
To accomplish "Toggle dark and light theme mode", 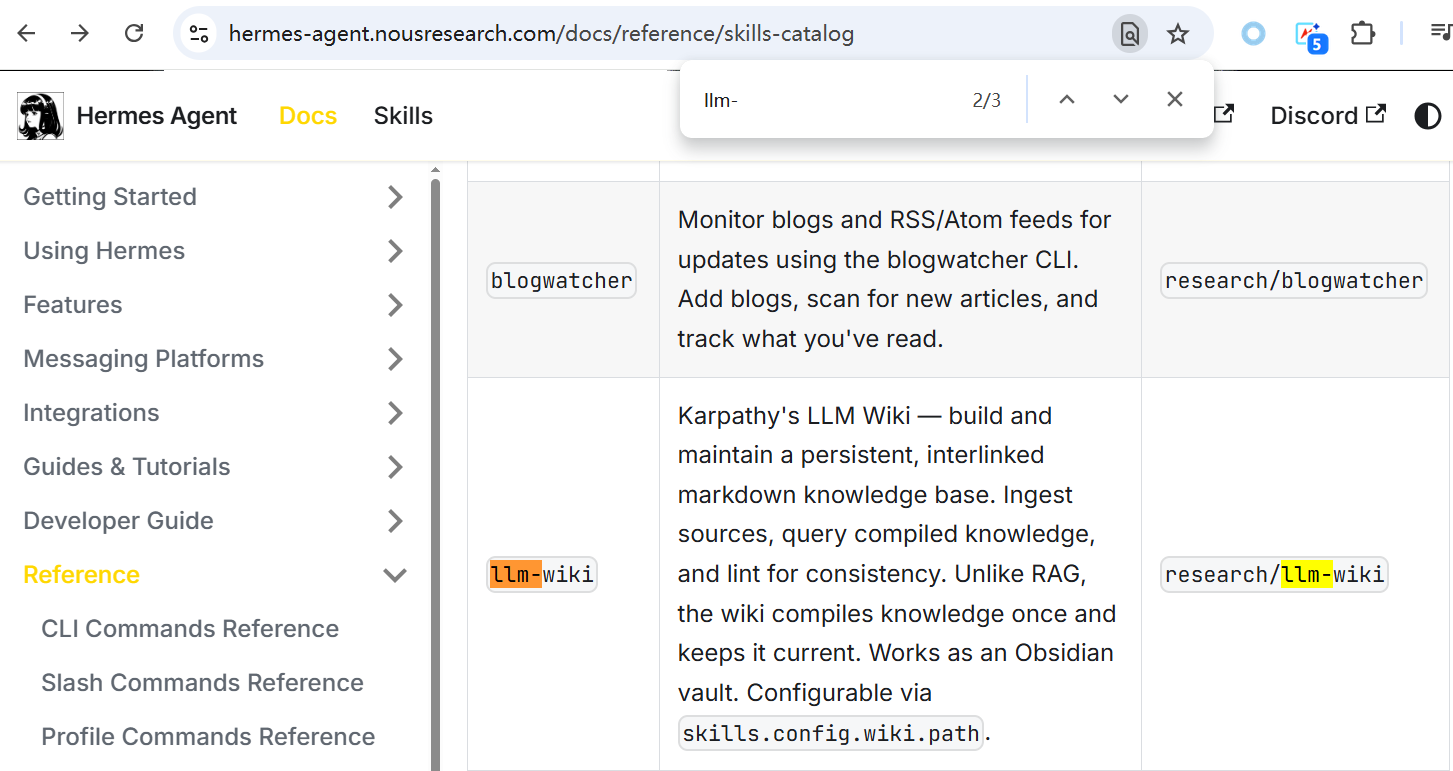I will 1427,116.
